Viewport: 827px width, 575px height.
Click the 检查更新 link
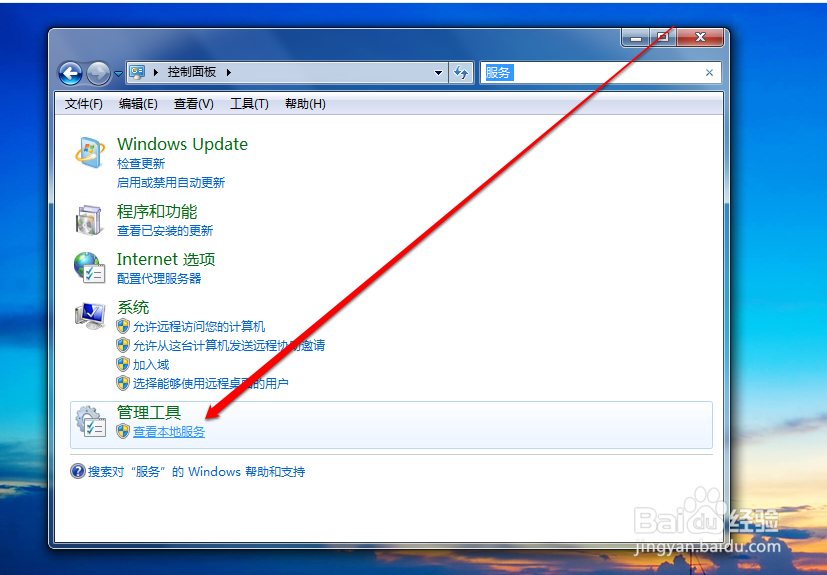click(x=141, y=164)
